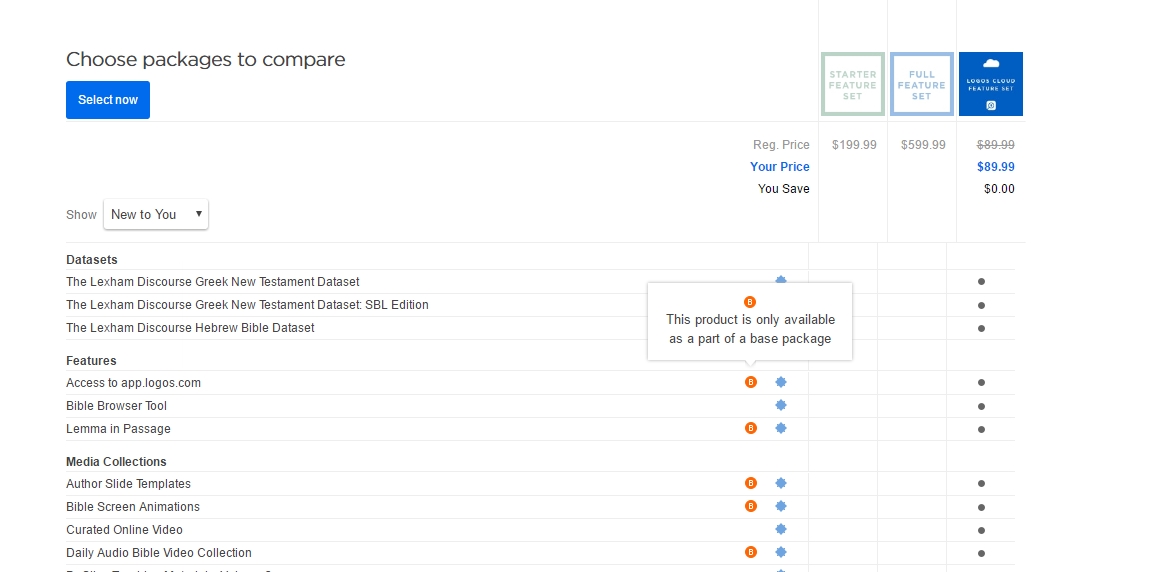Select the Starter Feature Set package

[x=853, y=84]
